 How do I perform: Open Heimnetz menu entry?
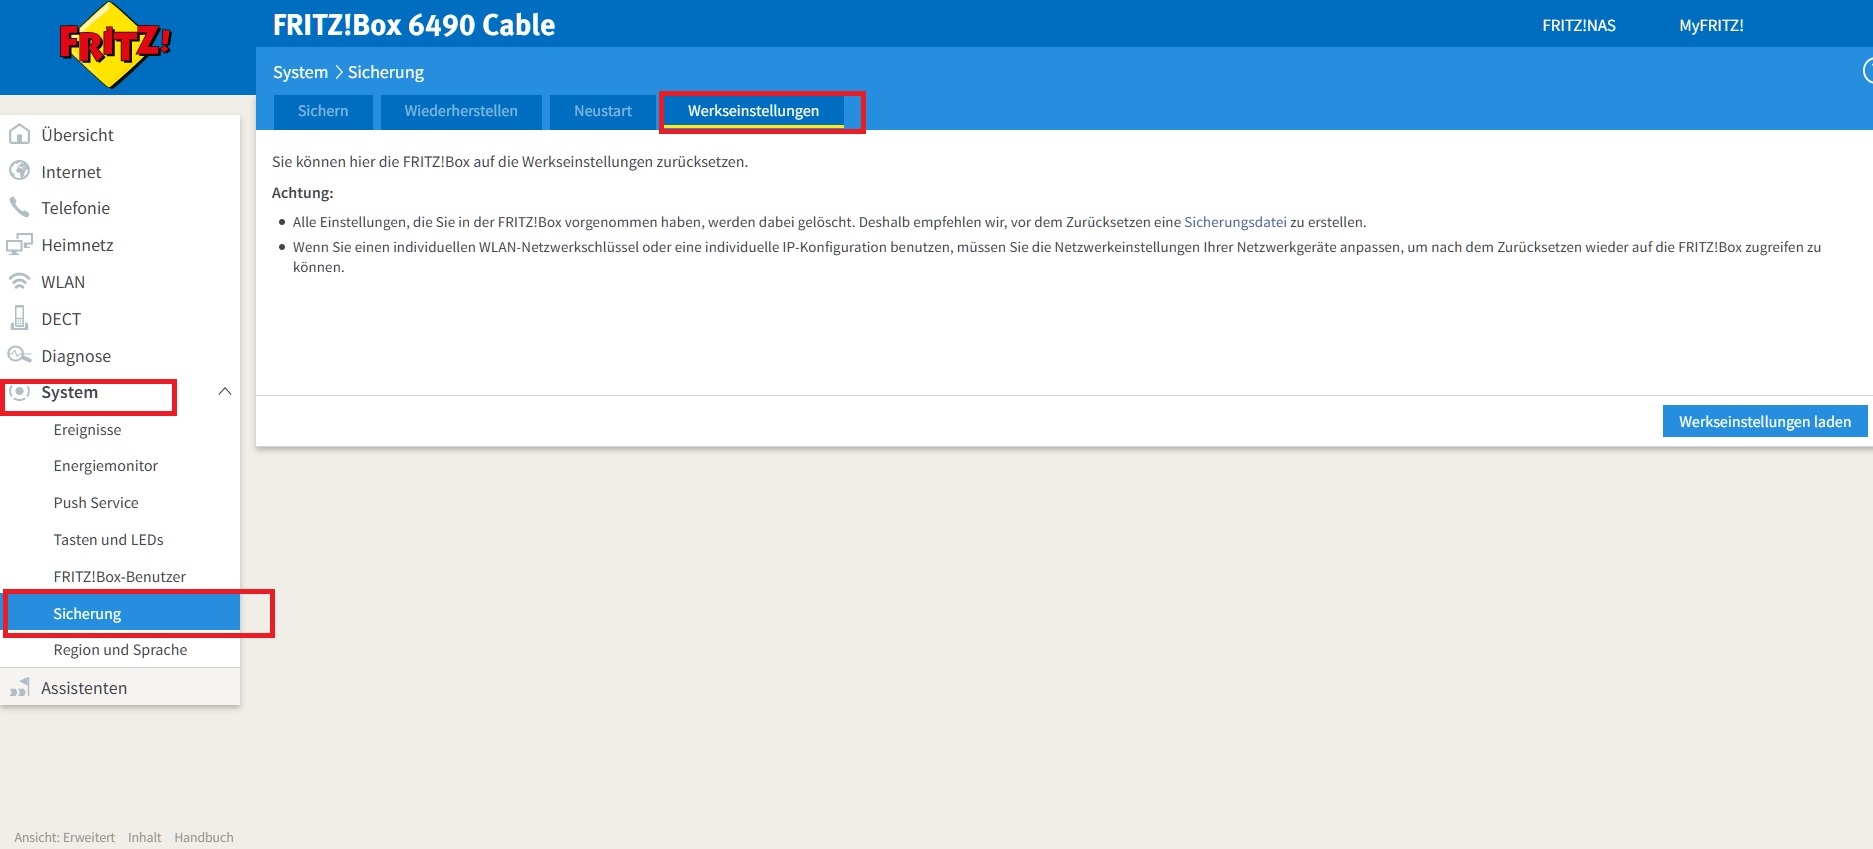coord(77,245)
